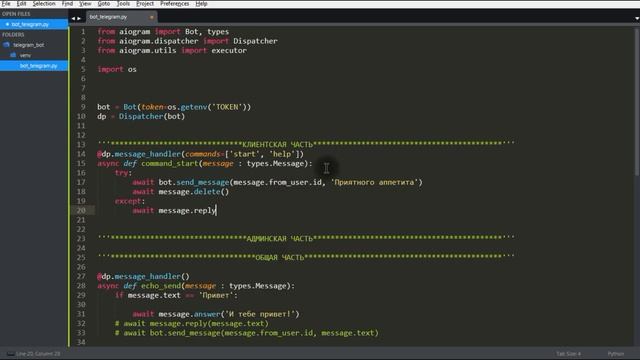Click the venv folder icon
640x360 pixels.
coord(13,55)
